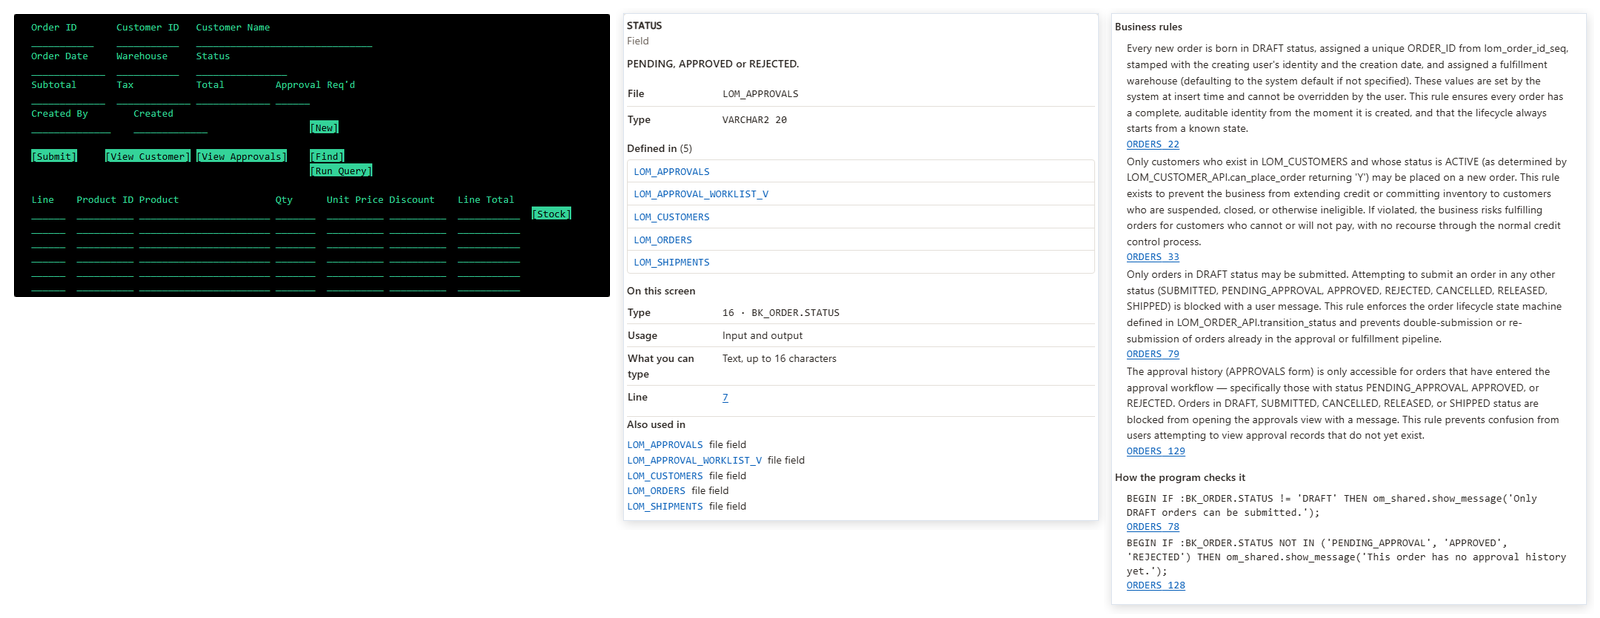Viewport: 1600px width, 618px height.
Task: Open the ORDERS_129 reference link
Action: click(1155, 451)
